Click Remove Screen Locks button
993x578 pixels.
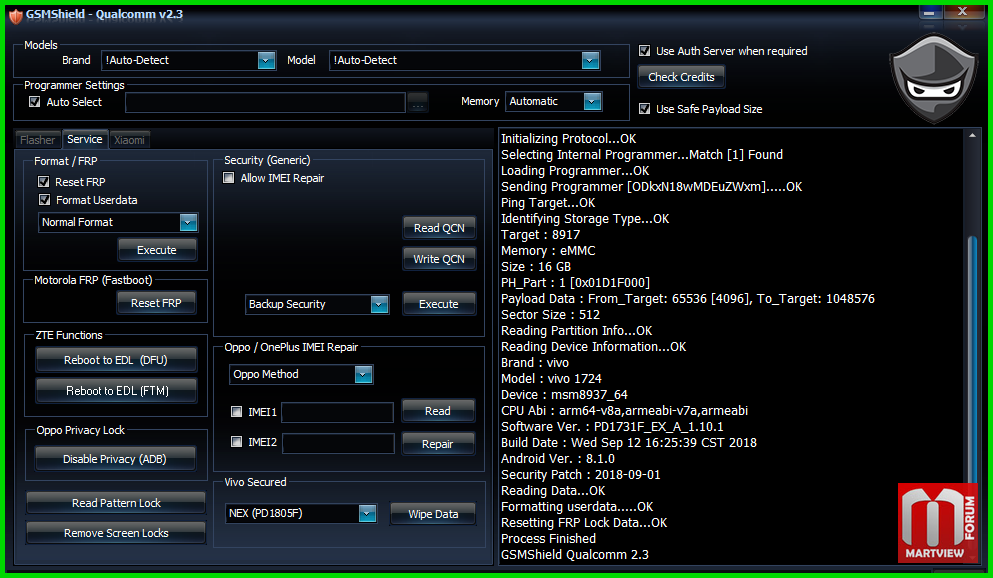(116, 533)
